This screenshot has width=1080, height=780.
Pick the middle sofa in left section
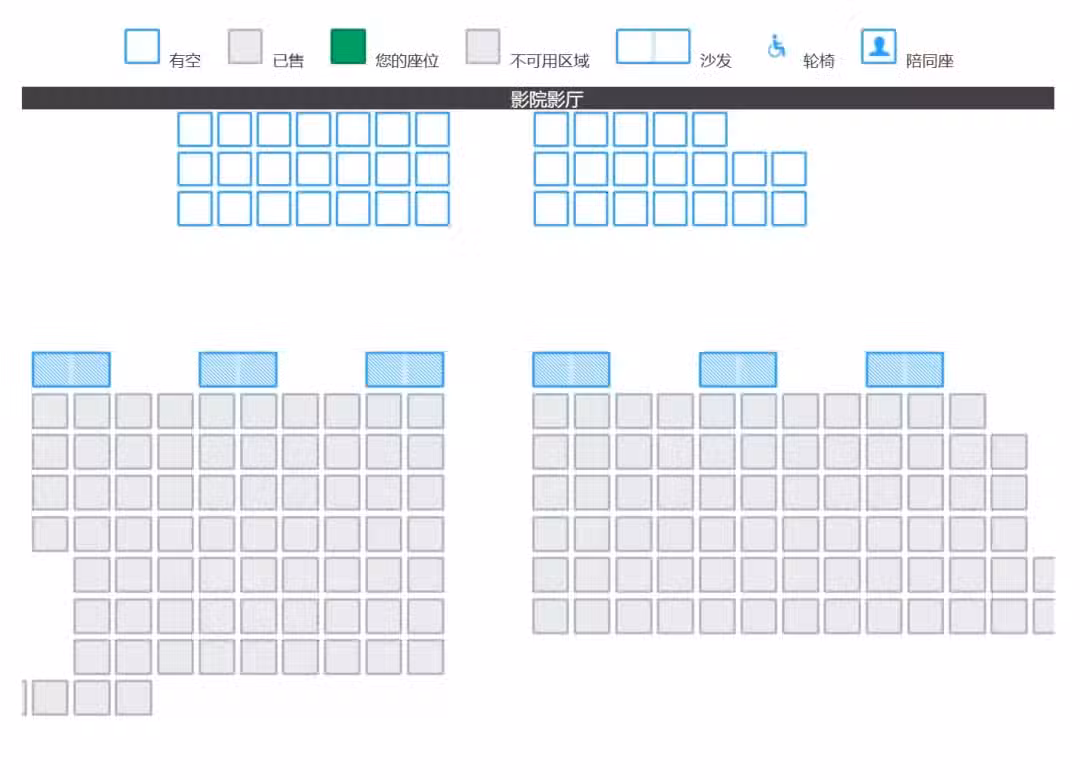point(238,370)
